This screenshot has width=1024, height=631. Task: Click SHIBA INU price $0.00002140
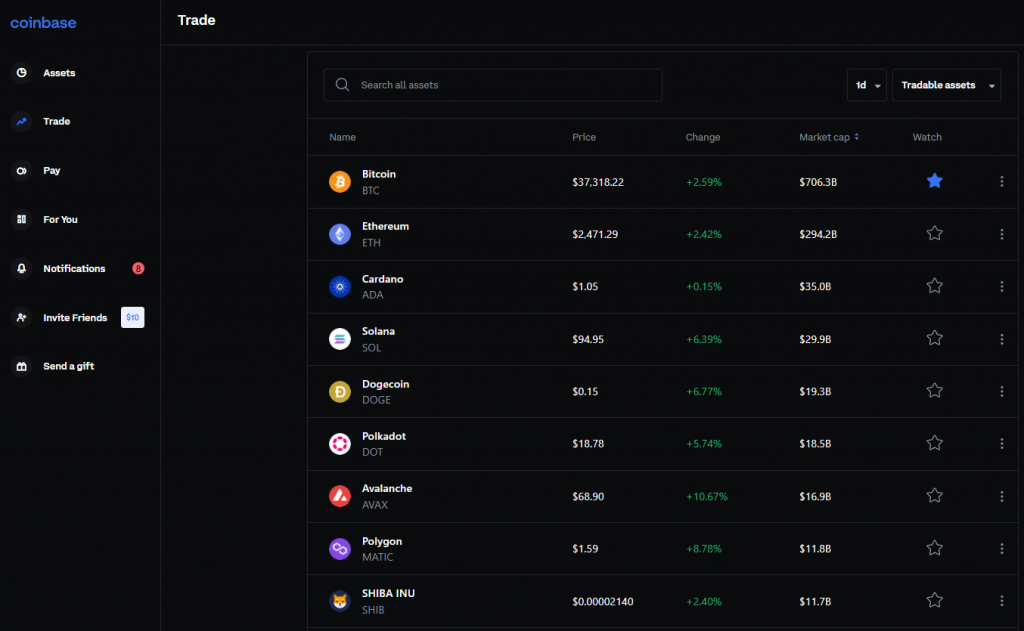[x=603, y=602]
